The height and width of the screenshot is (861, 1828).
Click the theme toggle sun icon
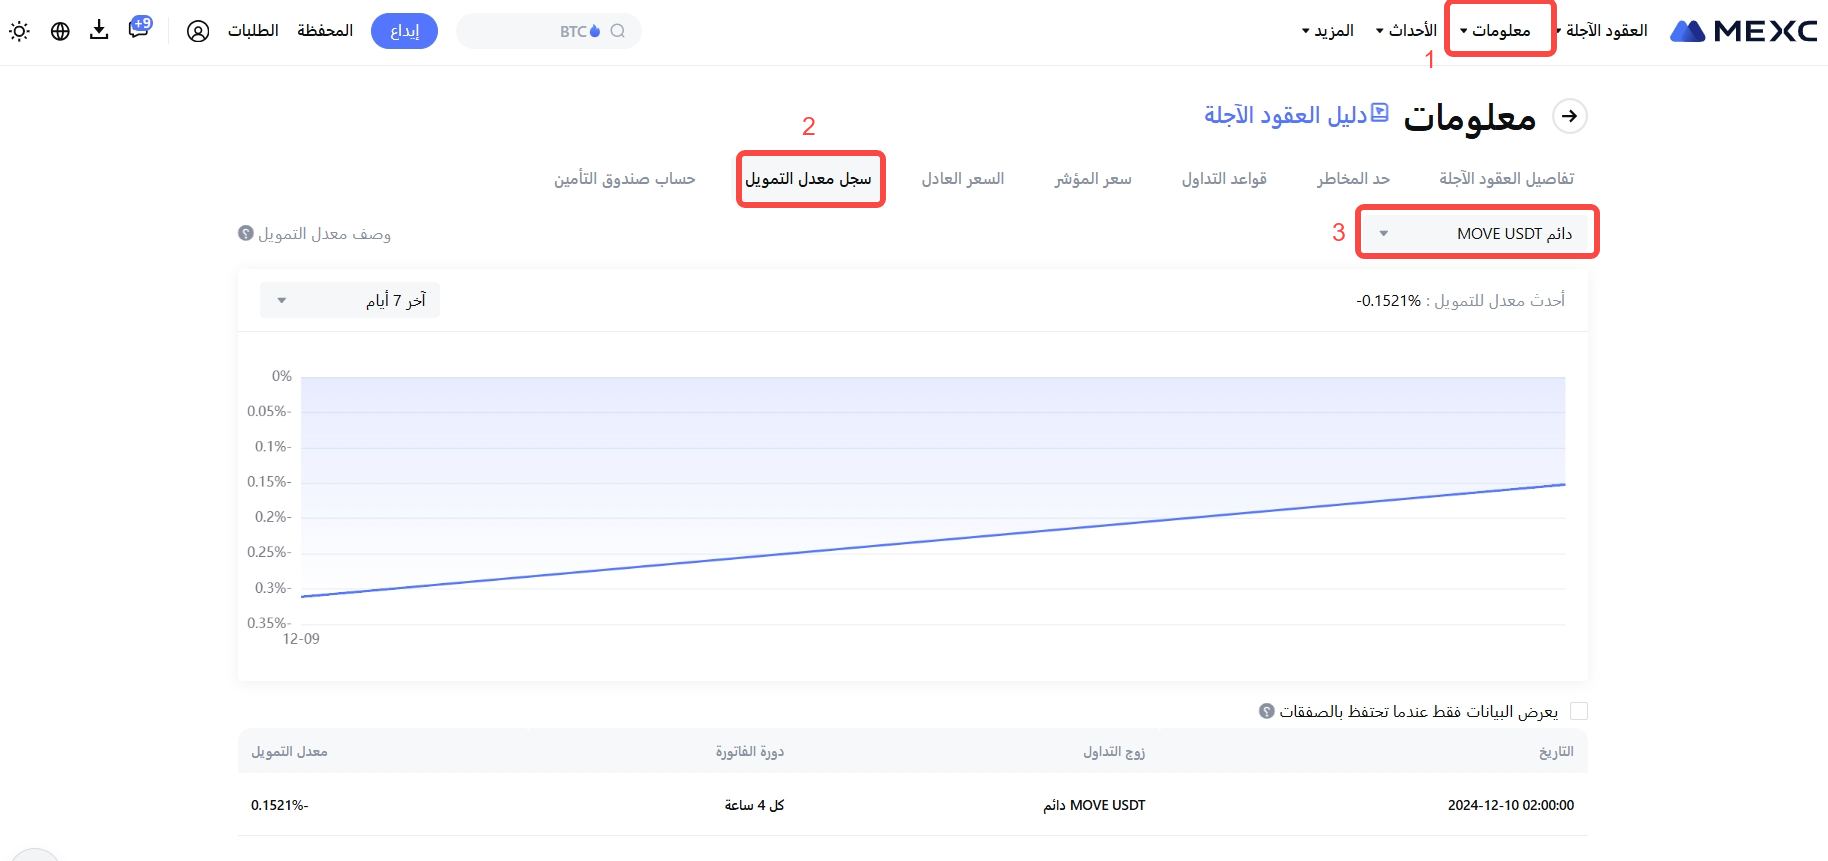click(19, 31)
